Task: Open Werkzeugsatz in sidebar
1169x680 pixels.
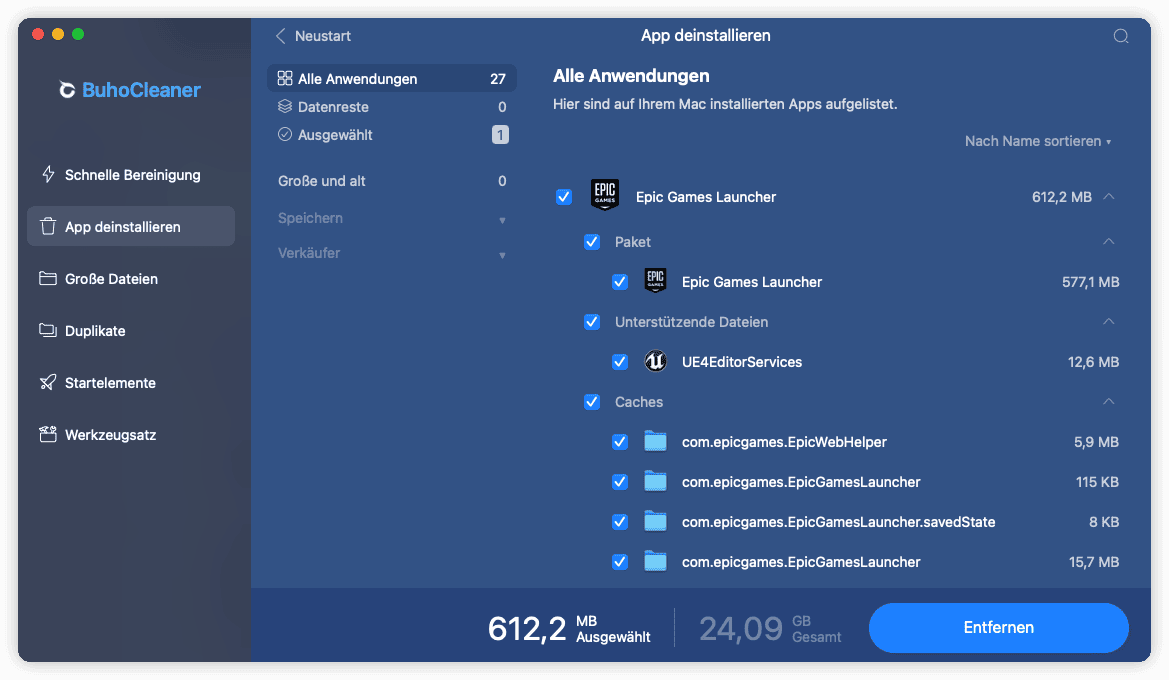Action: [x=130, y=435]
